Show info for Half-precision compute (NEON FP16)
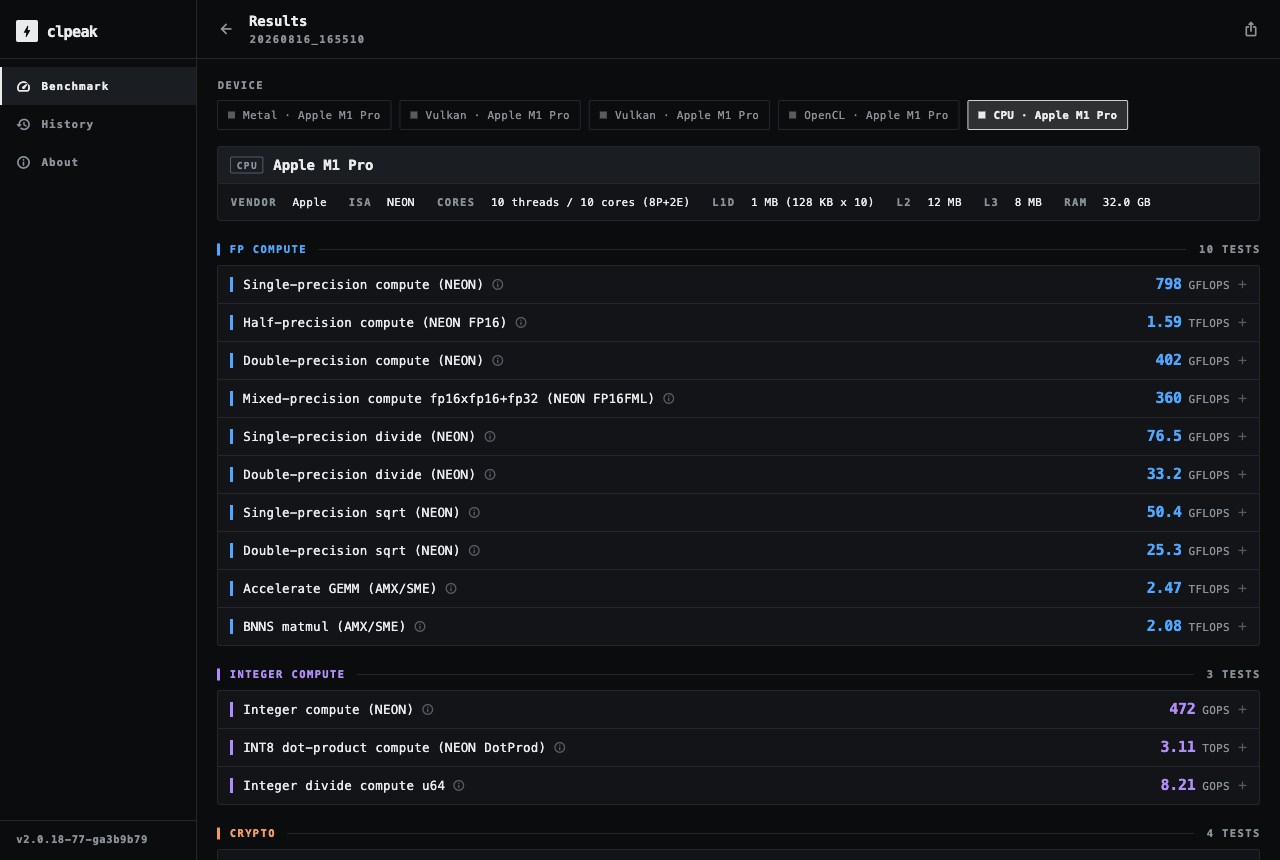The width and height of the screenshot is (1280, 860). (x=521, y=323)
